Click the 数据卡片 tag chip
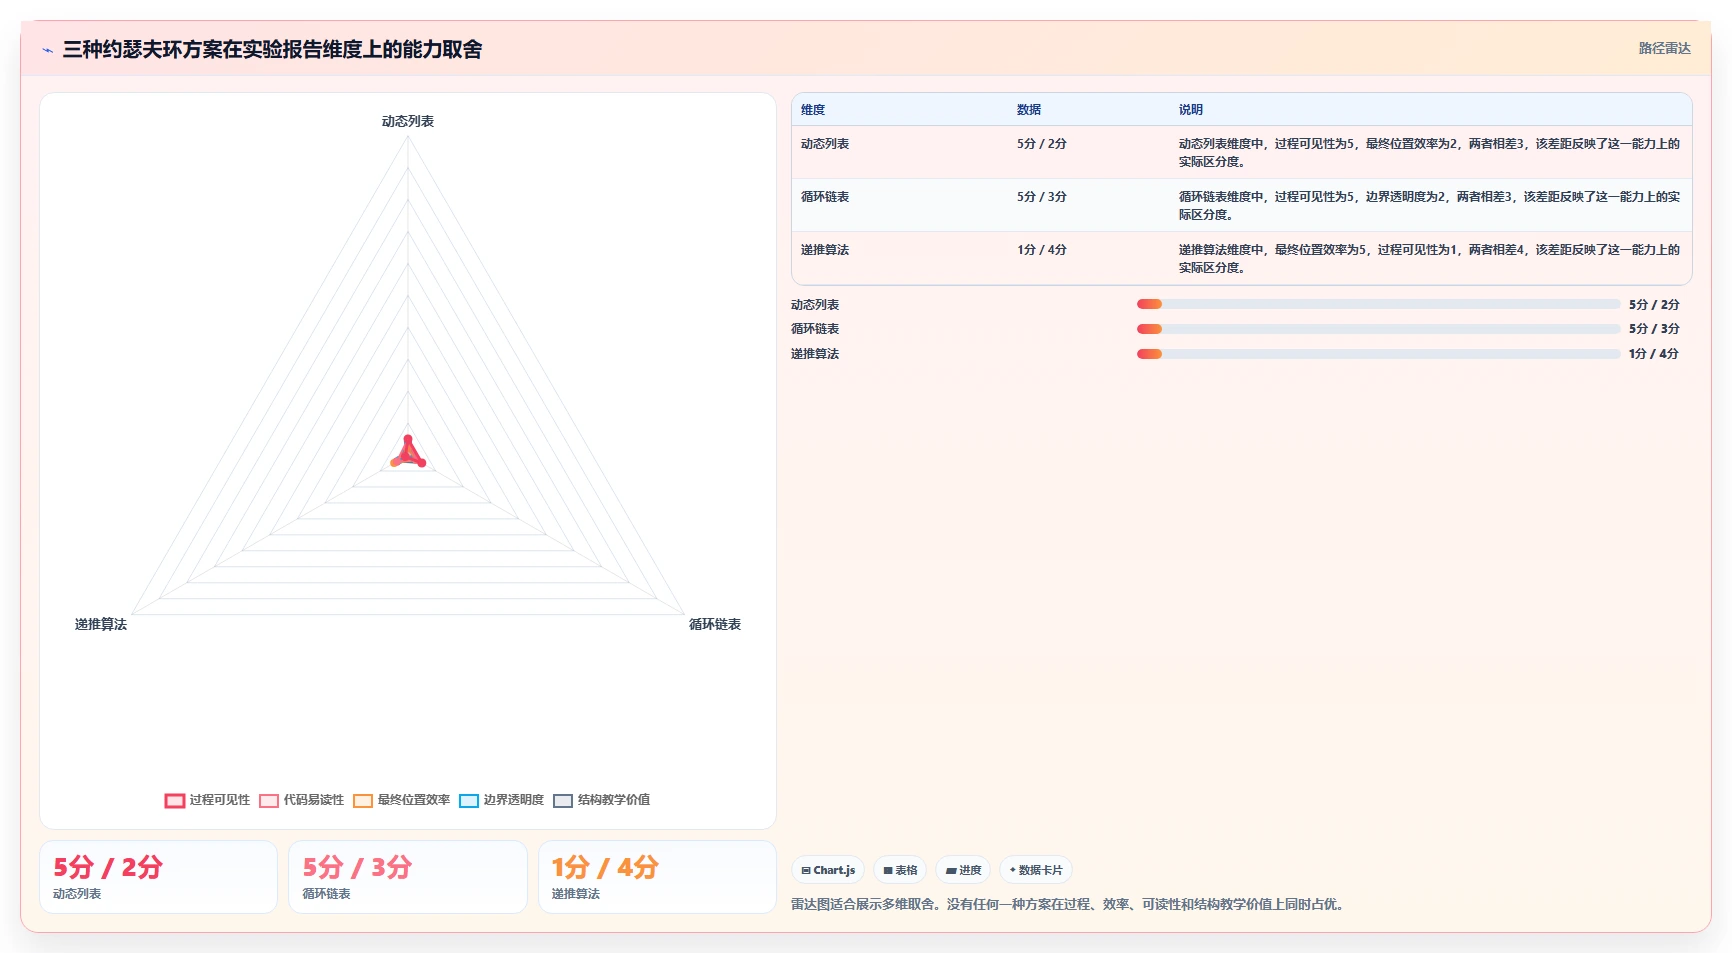1732x953 pixels. 1036,870
